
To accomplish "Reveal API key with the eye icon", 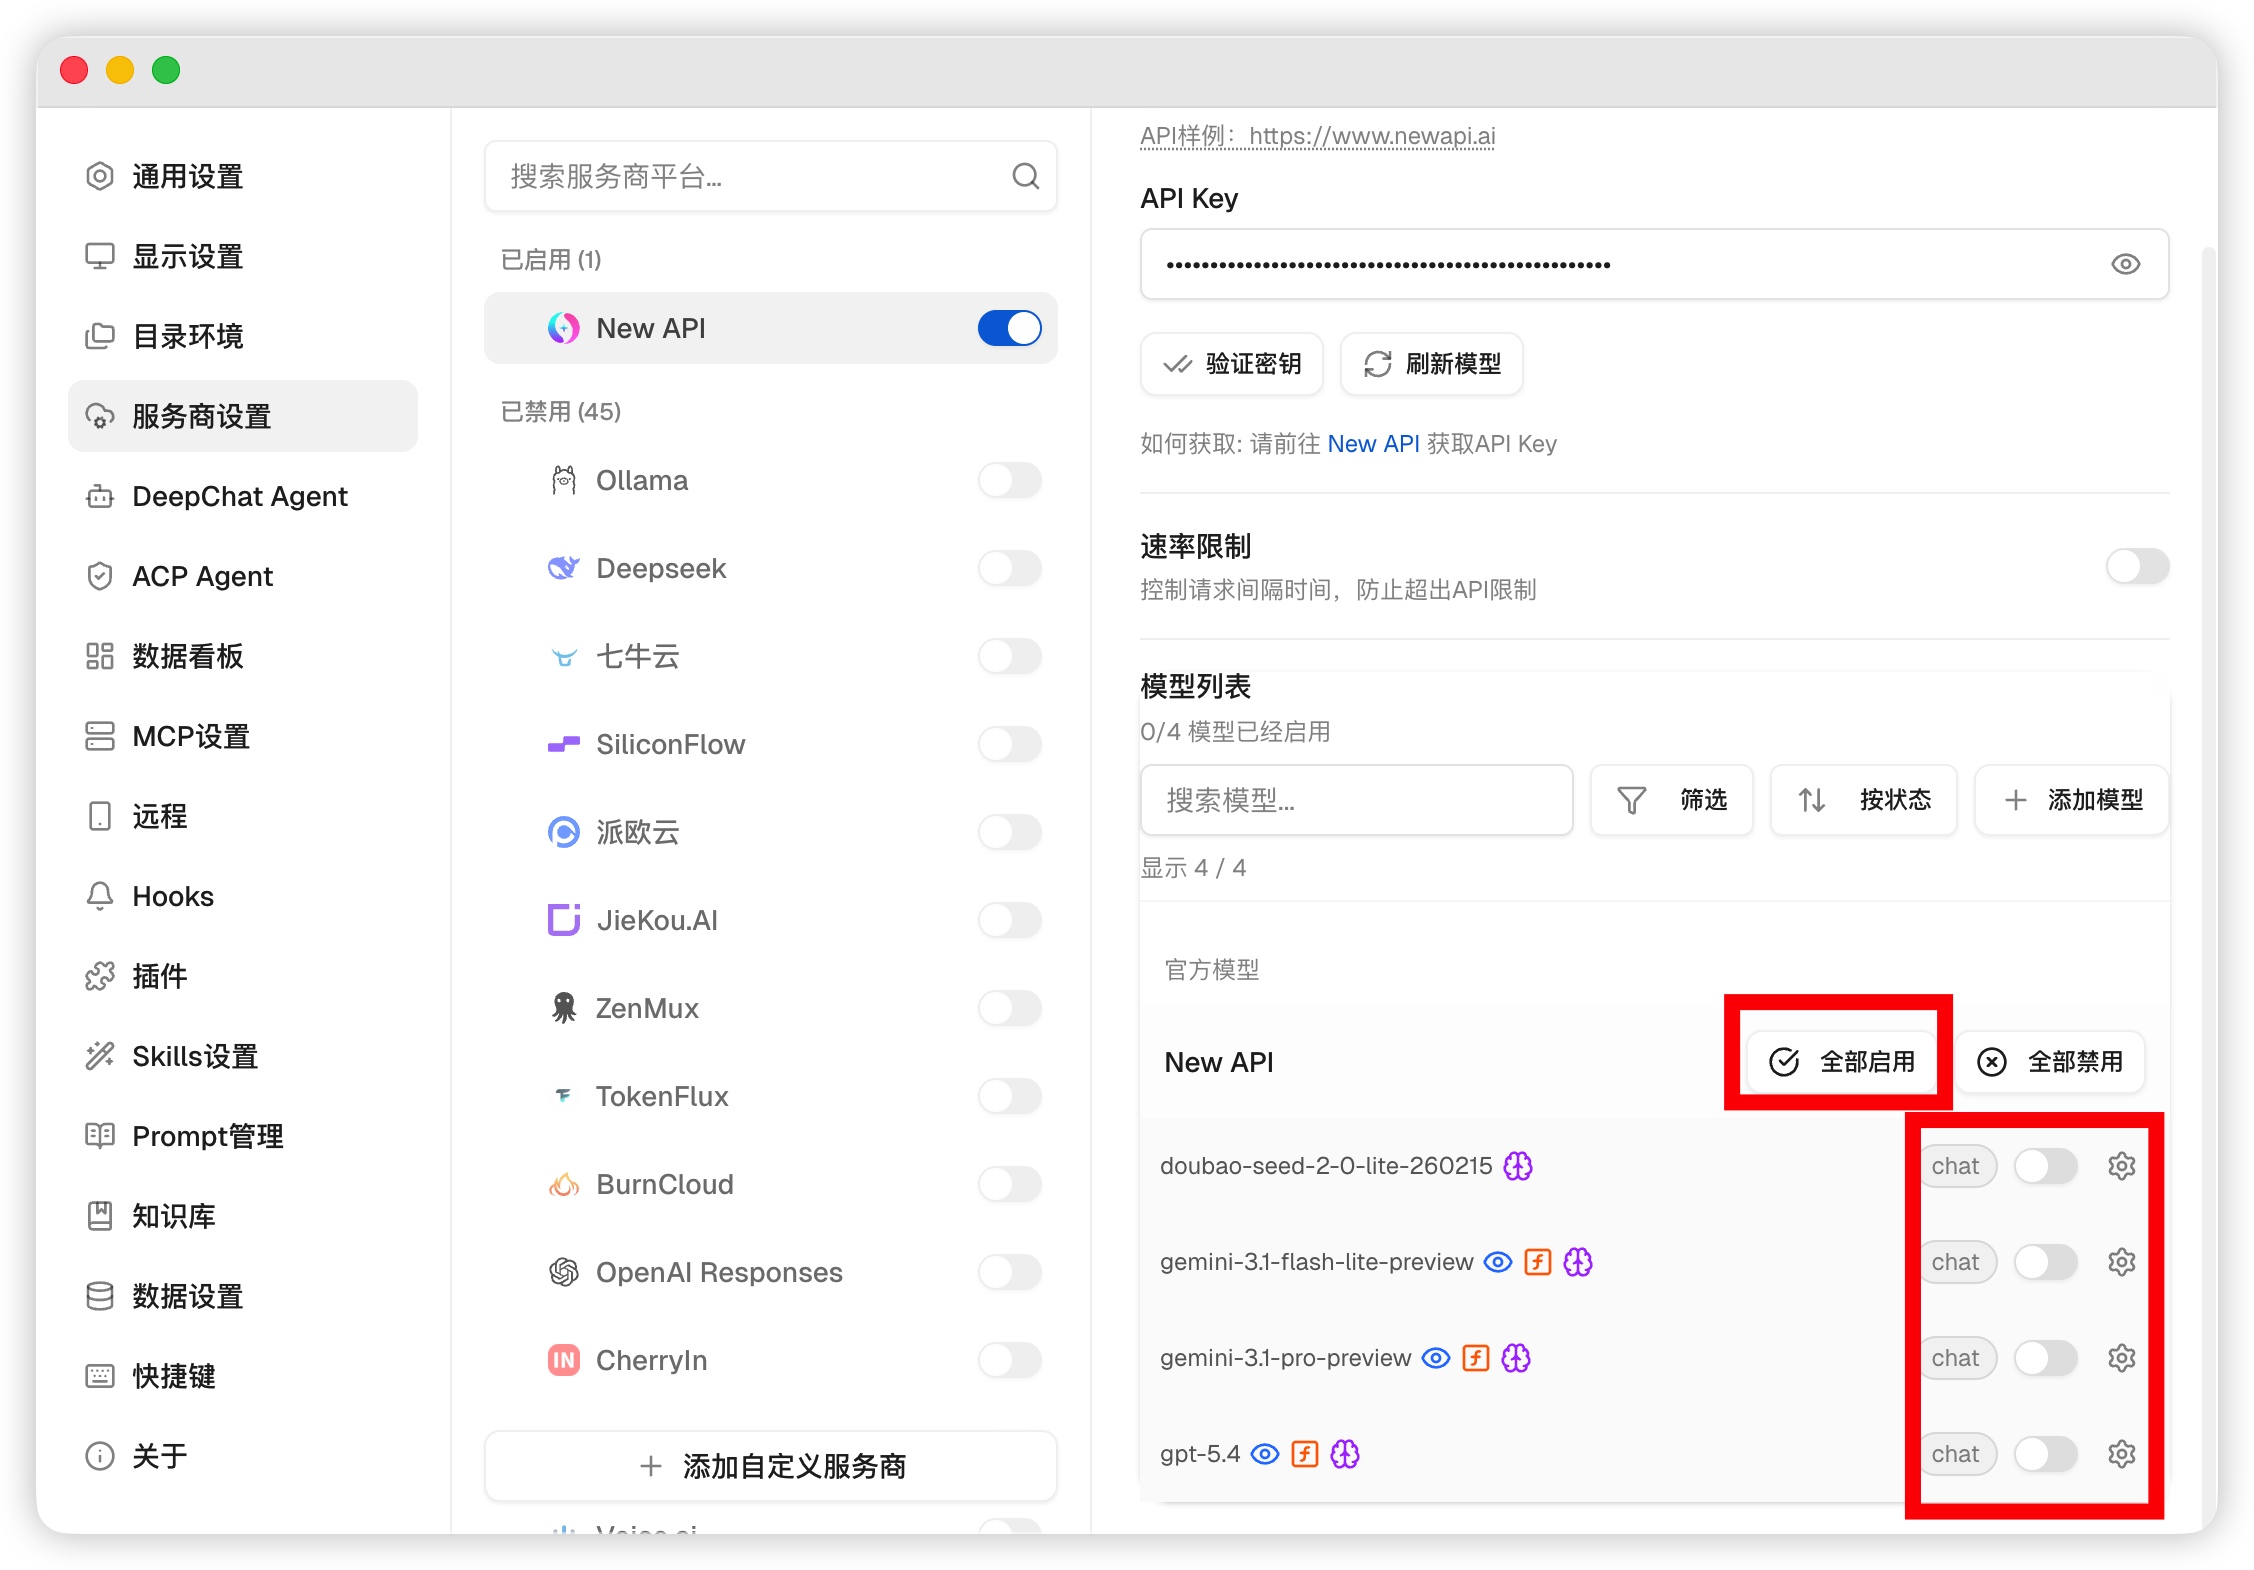I will pos(2125,264).
